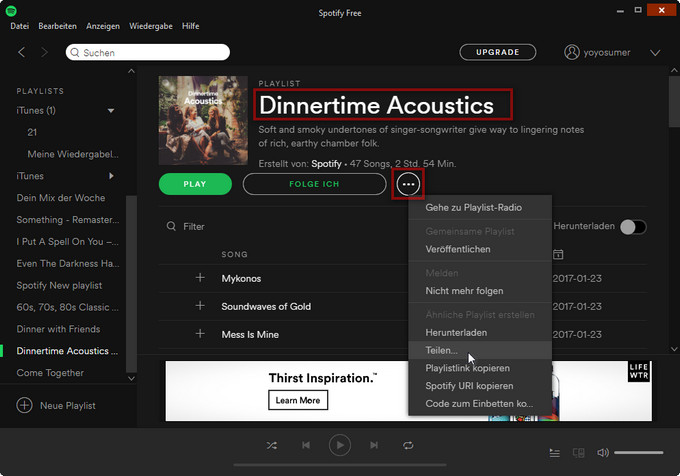
Task: Choose Gehe zu Playlist-Radio
Action: click(480, 208)
